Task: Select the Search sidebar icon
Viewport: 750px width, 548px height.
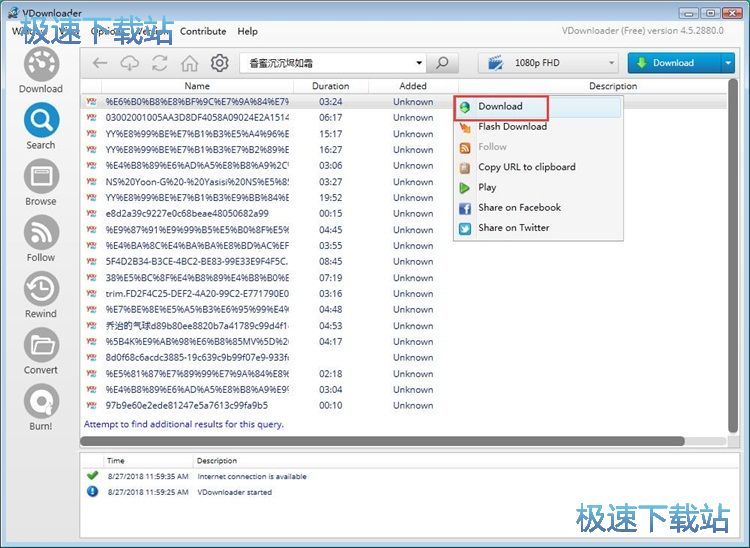Action: point(41,126)
